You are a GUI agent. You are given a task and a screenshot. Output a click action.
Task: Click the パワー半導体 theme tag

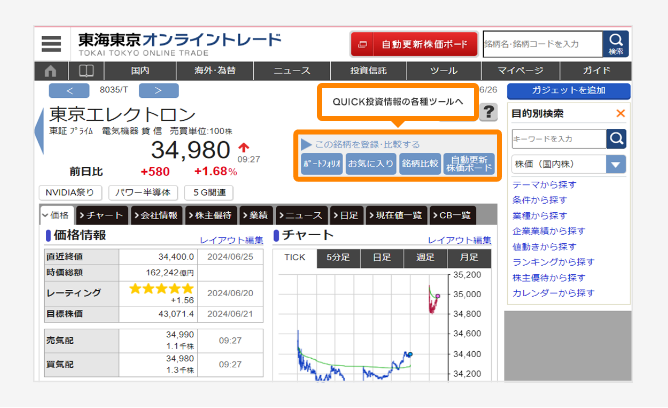143,193
